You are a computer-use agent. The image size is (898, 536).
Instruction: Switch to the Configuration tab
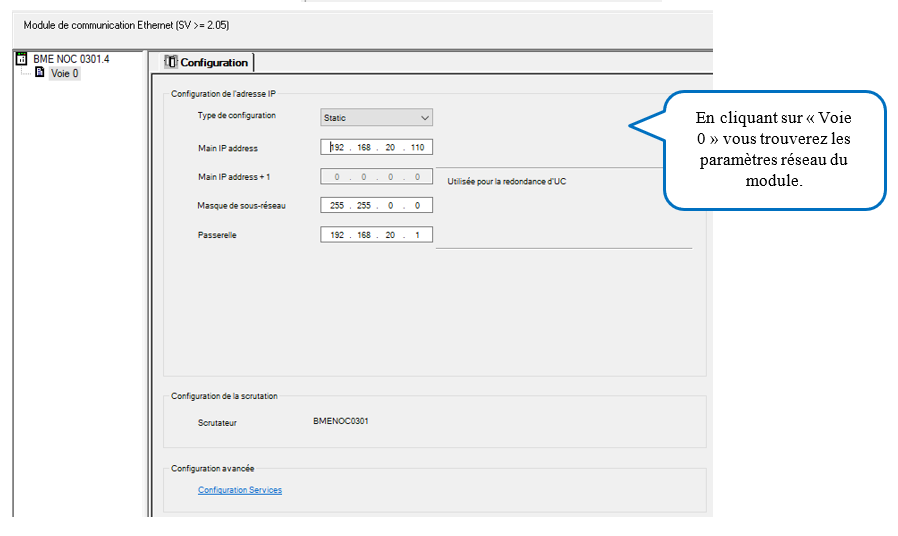(213, 63)
